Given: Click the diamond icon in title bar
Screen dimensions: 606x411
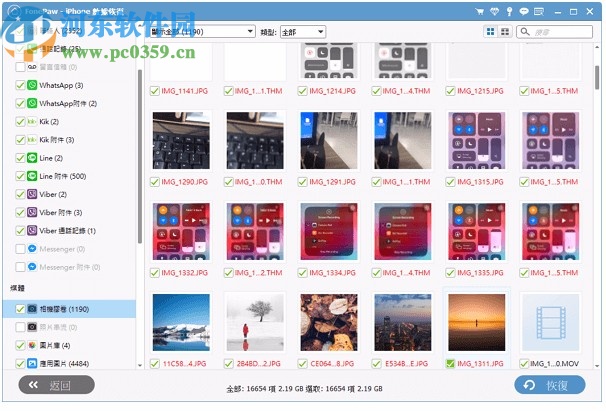Looking at the screenshot, I should (494, 12).
